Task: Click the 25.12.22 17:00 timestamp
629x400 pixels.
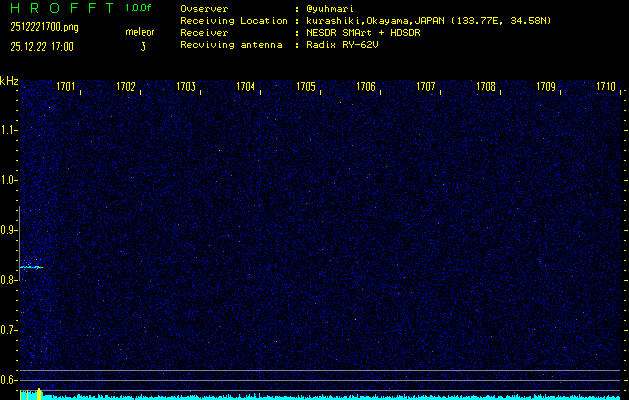Action: pos(45,46)
